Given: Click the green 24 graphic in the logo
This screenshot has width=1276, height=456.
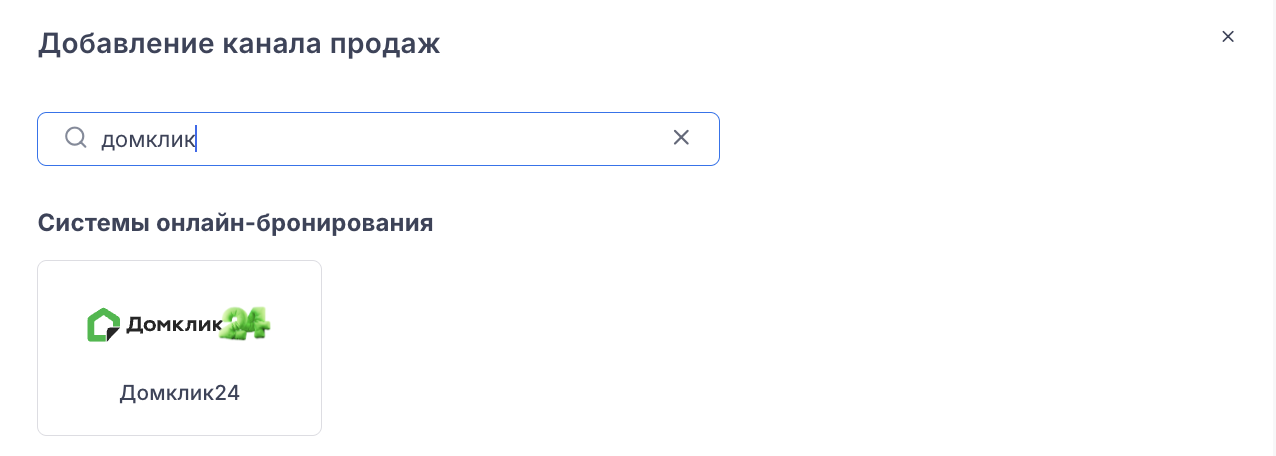Looking at the screenshot, I should point(245,323).
